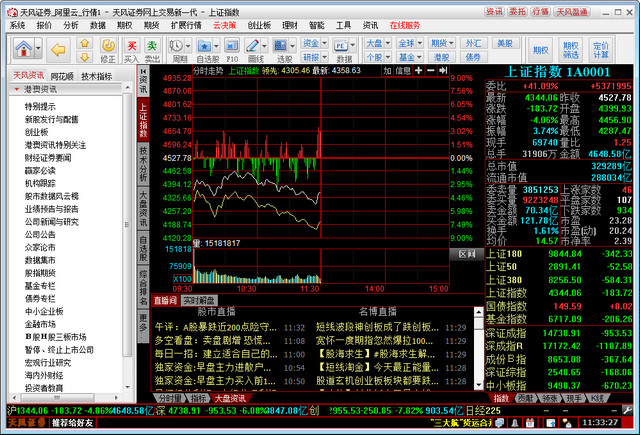The image size is (640, 435).
Task: Expand the 研报 dropdown
Action: coord(324,57)
